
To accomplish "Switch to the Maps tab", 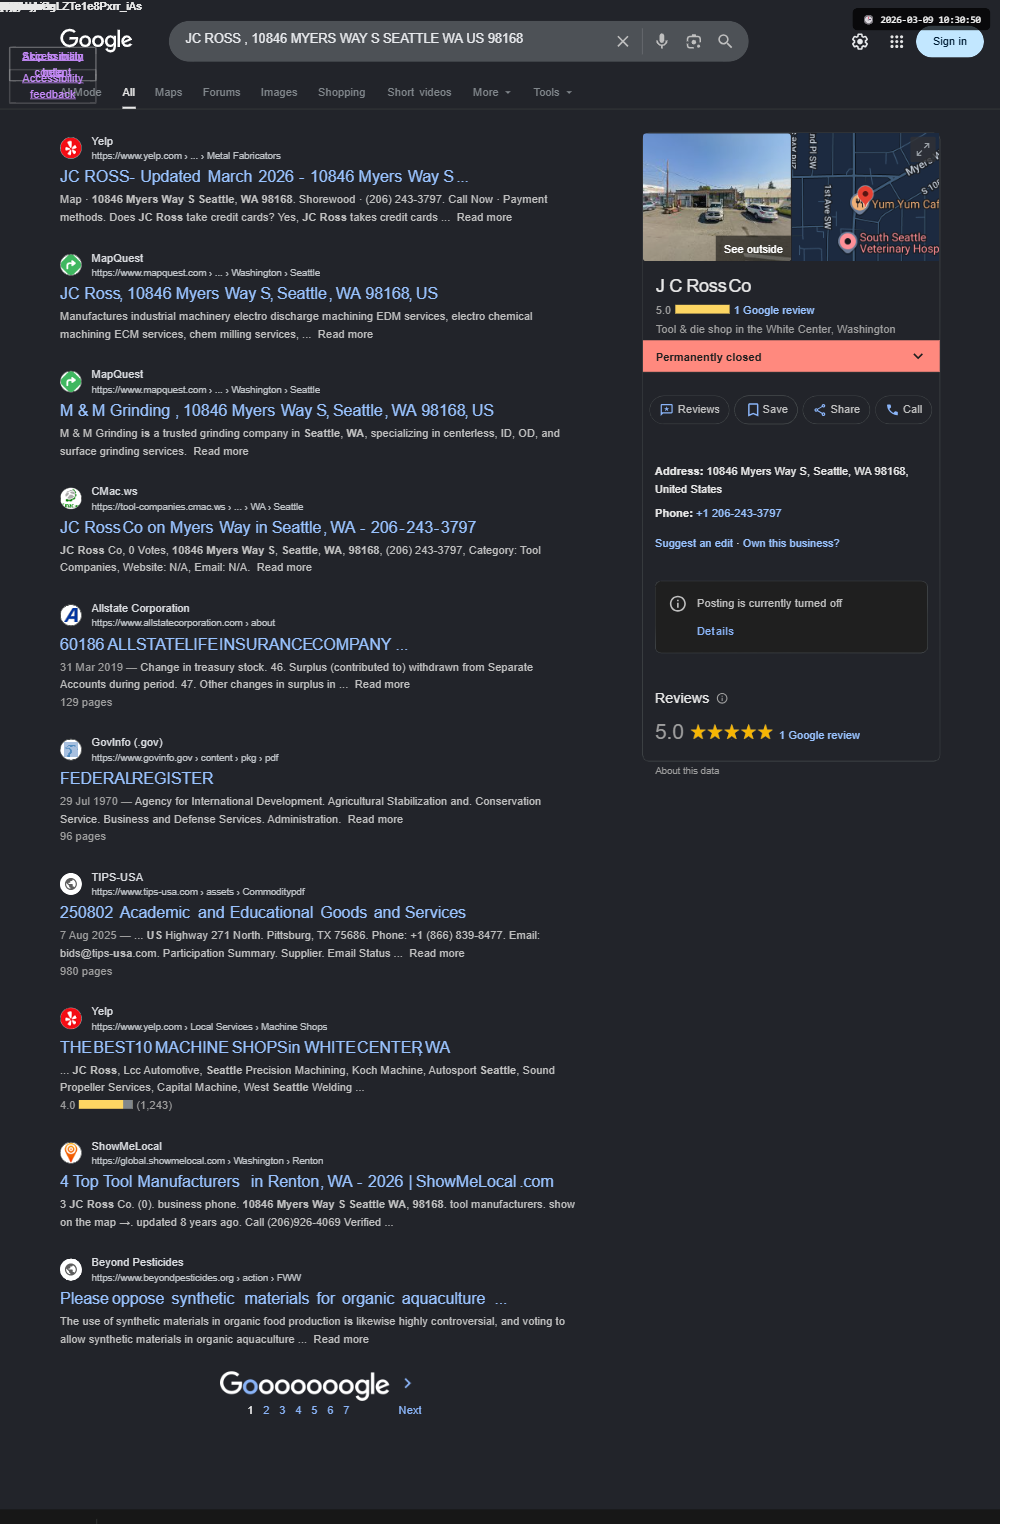I will (168, 92).
